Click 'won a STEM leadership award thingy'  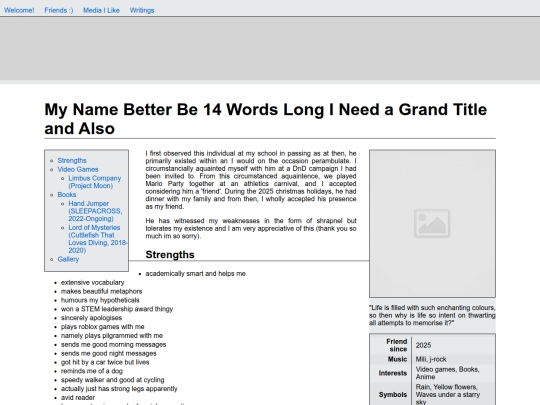(x=117, y=309)
